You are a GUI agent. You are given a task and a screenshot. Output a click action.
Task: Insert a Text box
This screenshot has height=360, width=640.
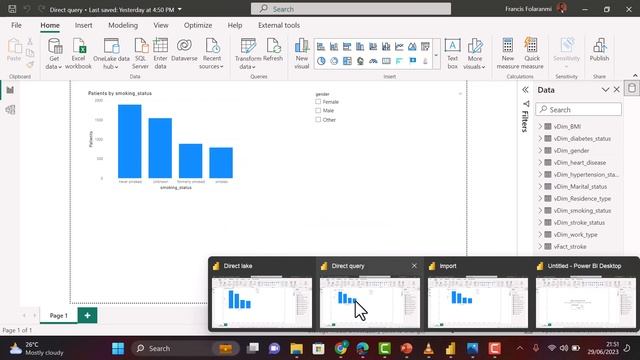(452, 53)
